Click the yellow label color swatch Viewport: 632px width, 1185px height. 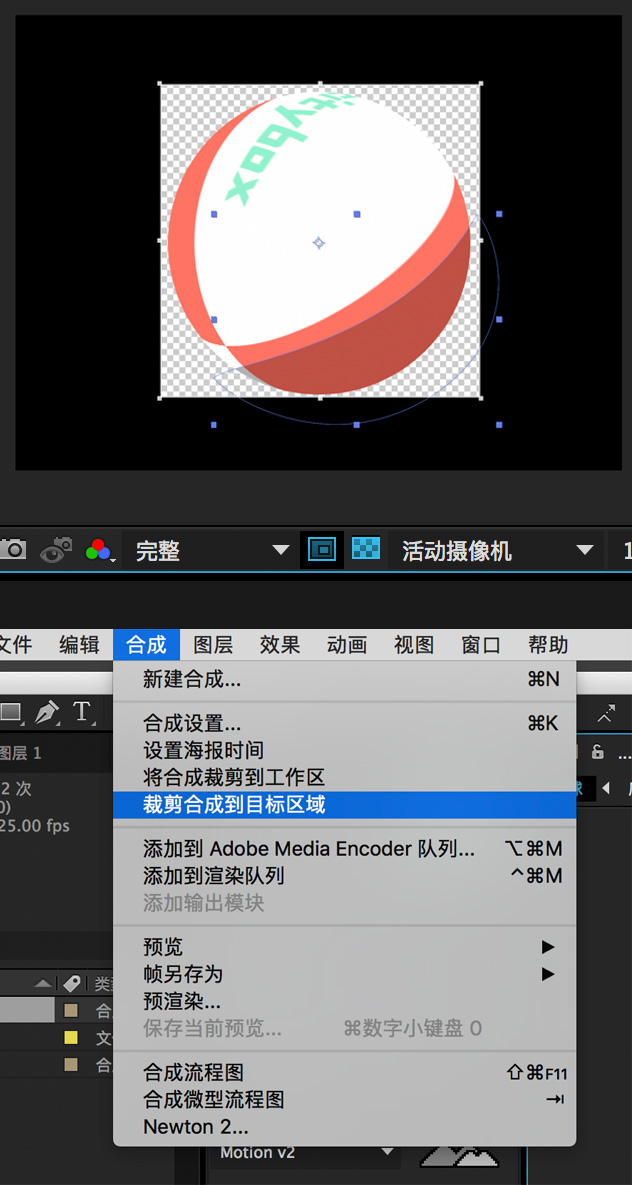[x=71, y=1038]
